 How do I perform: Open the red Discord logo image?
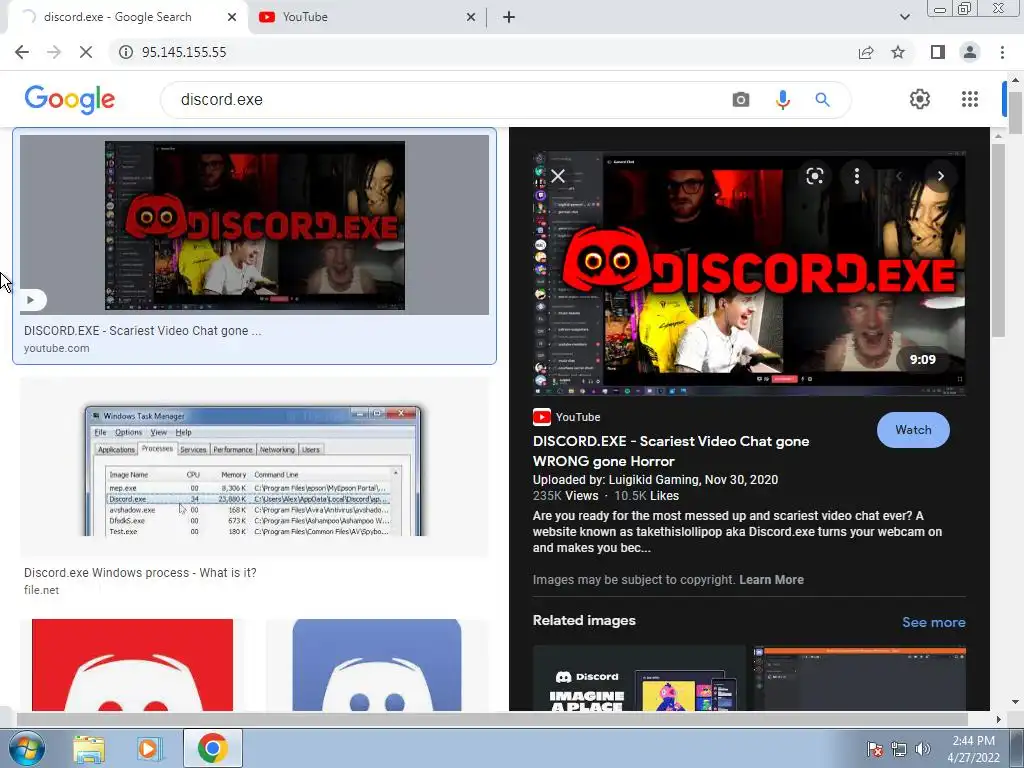pyautogui.click(x=132, y=665)
